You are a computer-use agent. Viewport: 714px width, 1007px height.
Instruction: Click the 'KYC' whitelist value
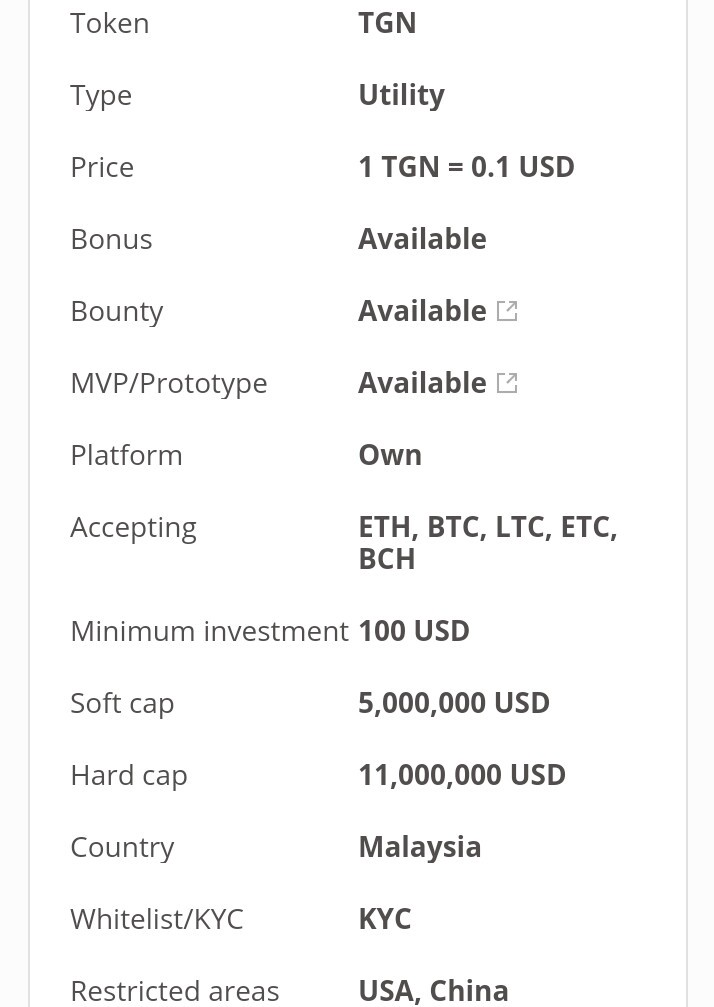[384, 919]
